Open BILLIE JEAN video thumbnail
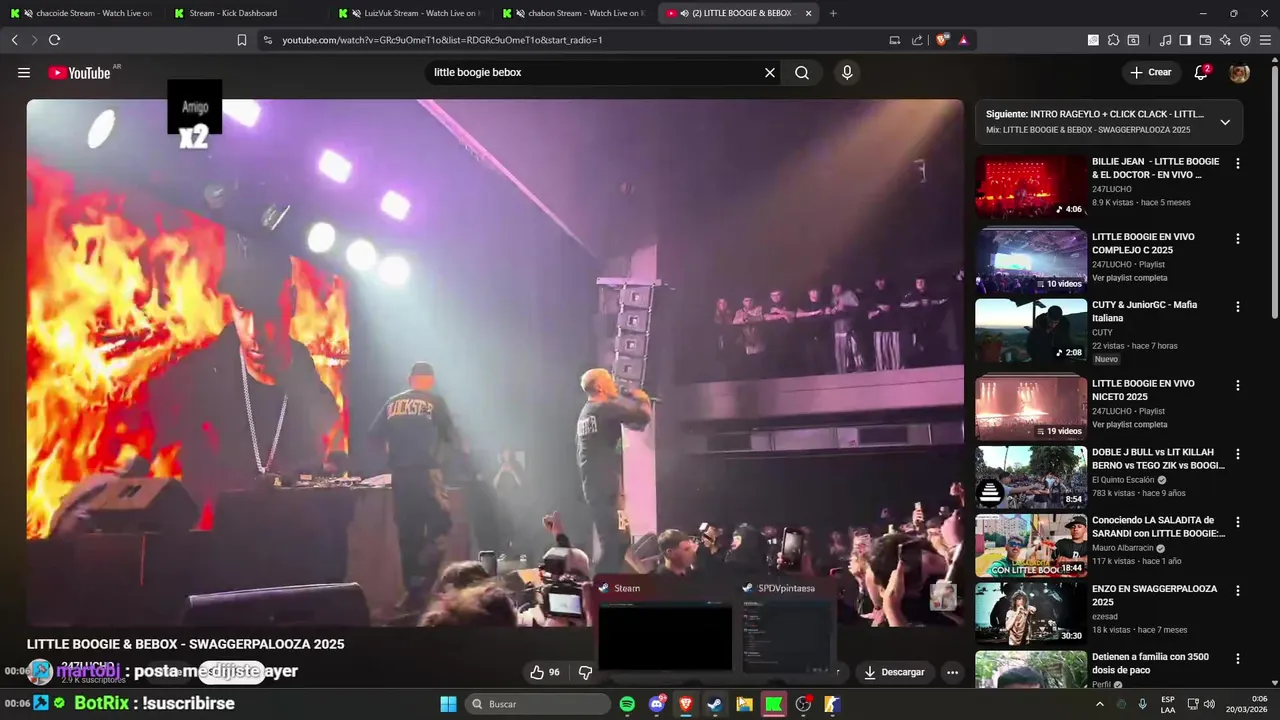The image size is (1280, 720). 1031,185
